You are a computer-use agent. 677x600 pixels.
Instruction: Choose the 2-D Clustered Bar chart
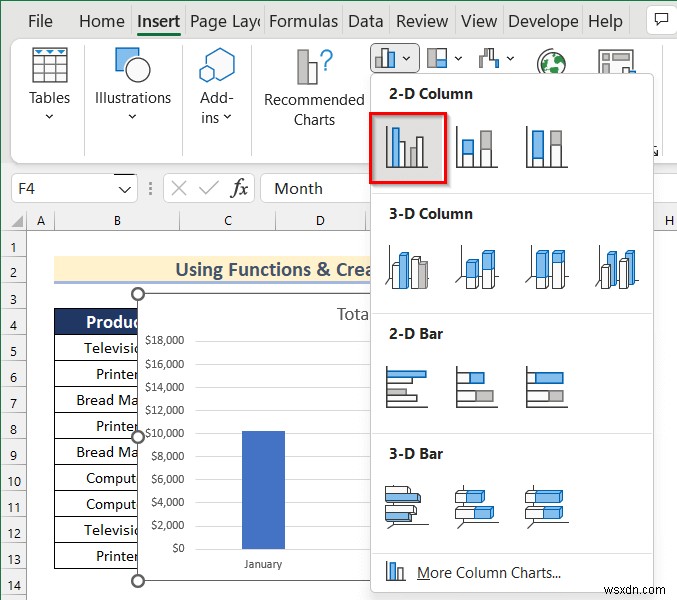pyautogui.click(x=407, y=387)
